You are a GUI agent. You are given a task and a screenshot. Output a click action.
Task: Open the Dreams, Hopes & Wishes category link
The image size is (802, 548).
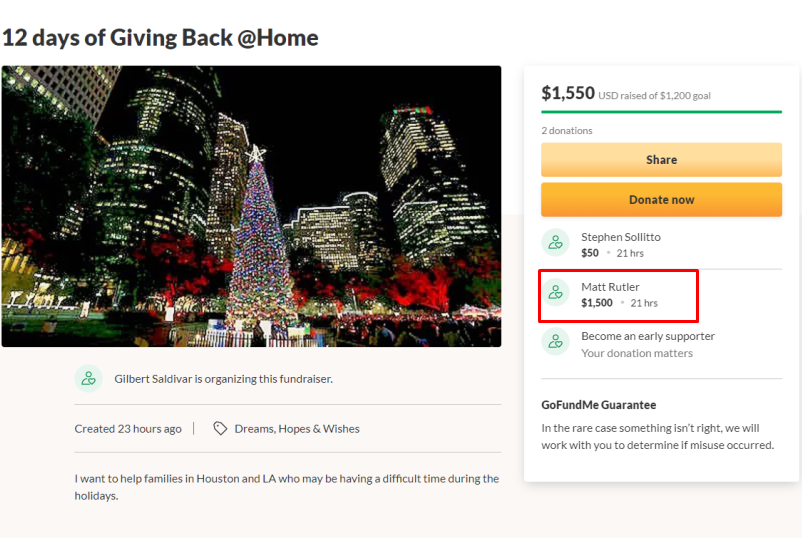(x=297, y=429)
